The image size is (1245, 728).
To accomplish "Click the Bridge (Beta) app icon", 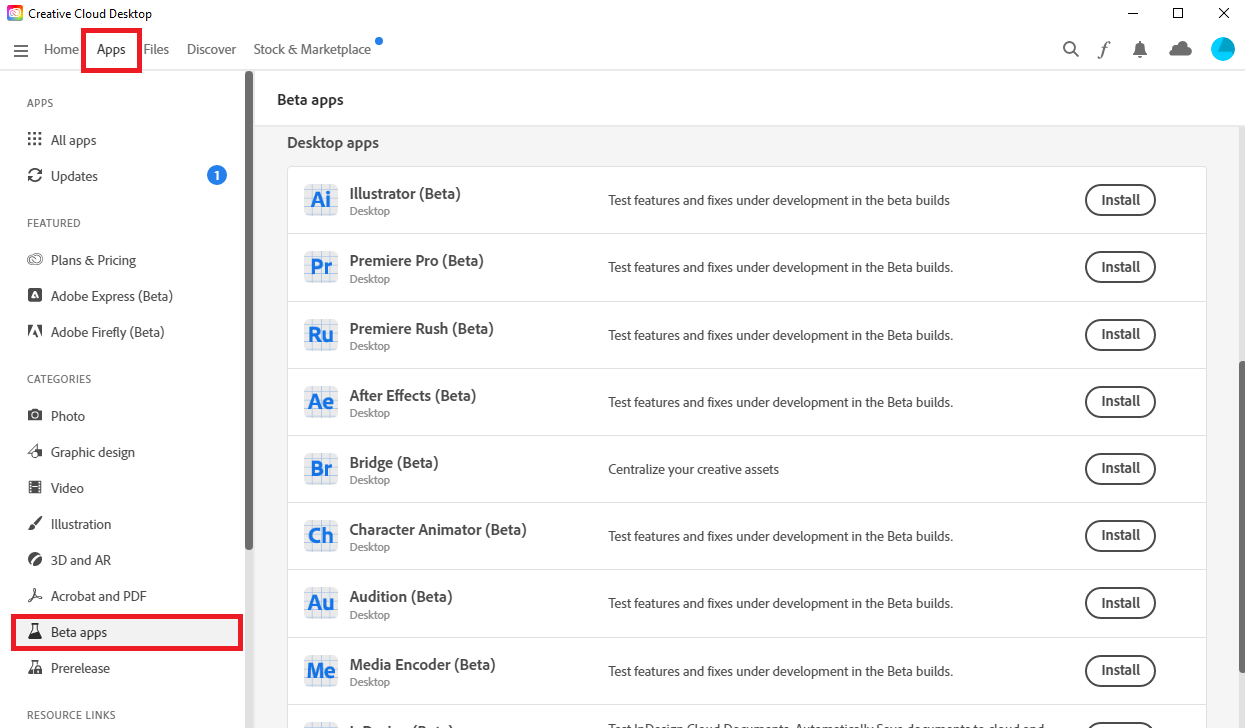I will (x=321, y=468).
